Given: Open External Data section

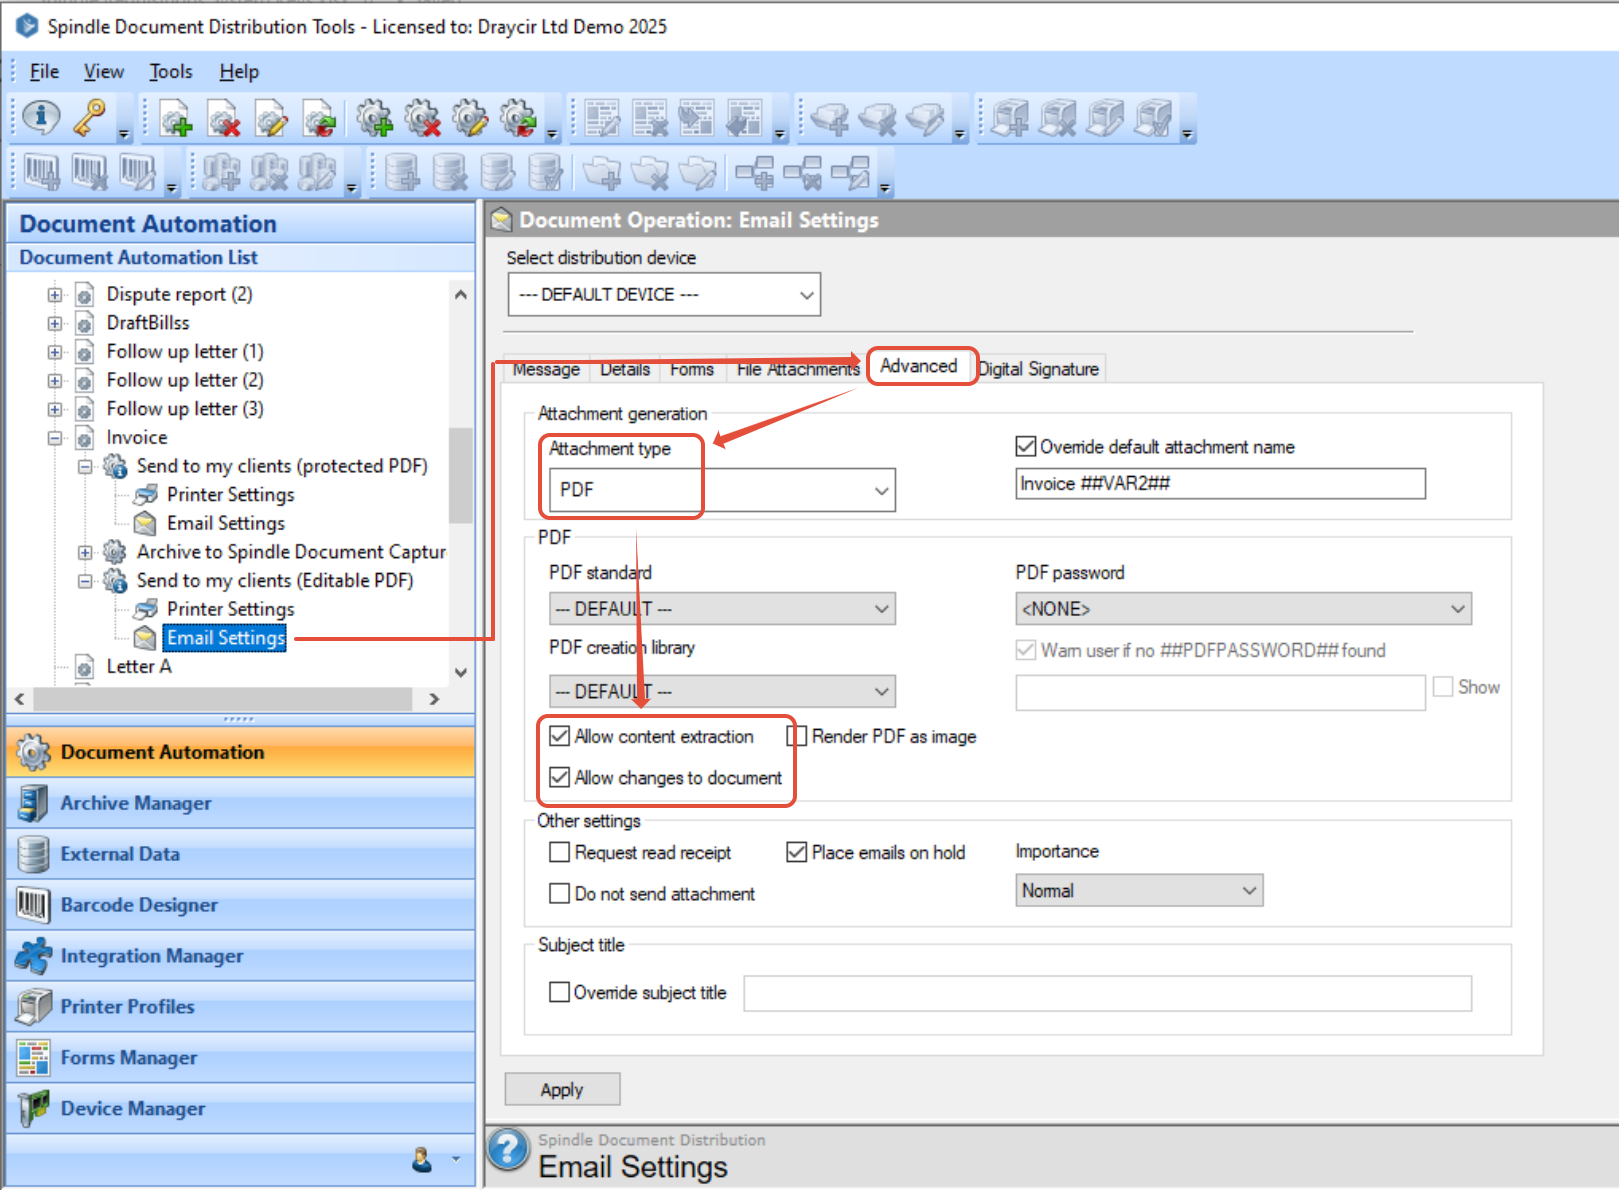Looking at the screenshot, I should pyautogui.click(x=240, y=854).
